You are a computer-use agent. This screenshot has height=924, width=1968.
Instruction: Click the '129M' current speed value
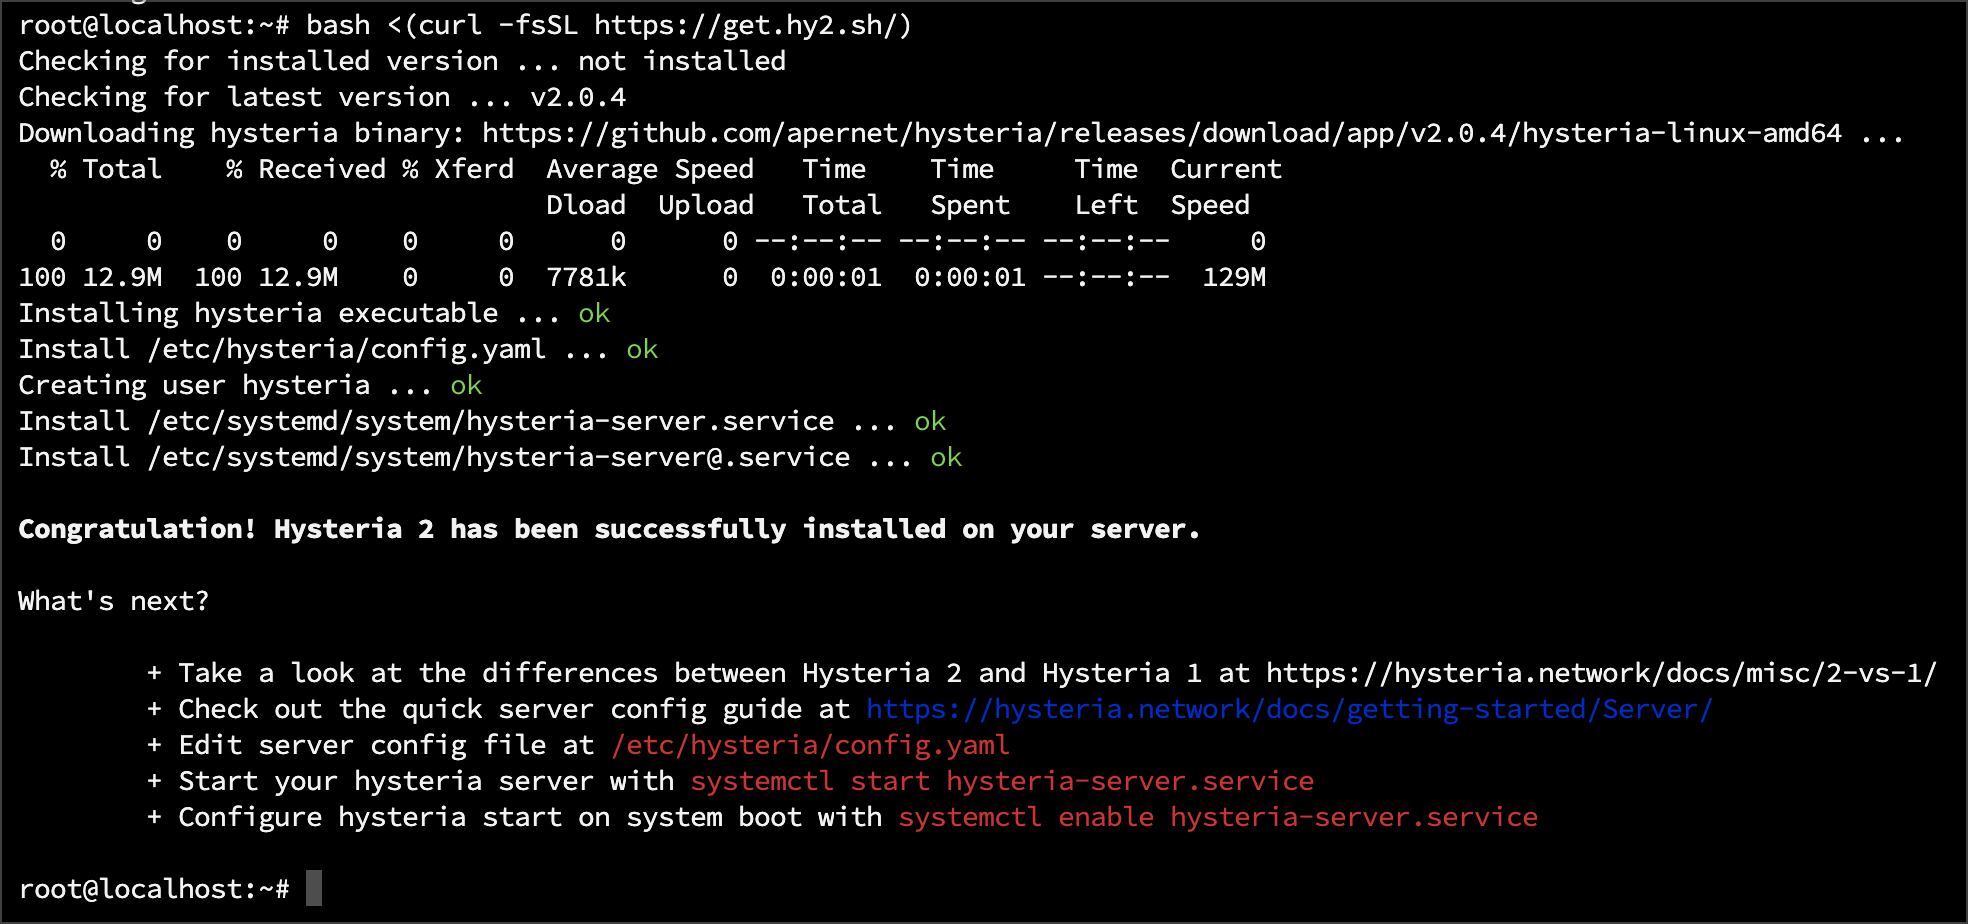coord(1234,277)
